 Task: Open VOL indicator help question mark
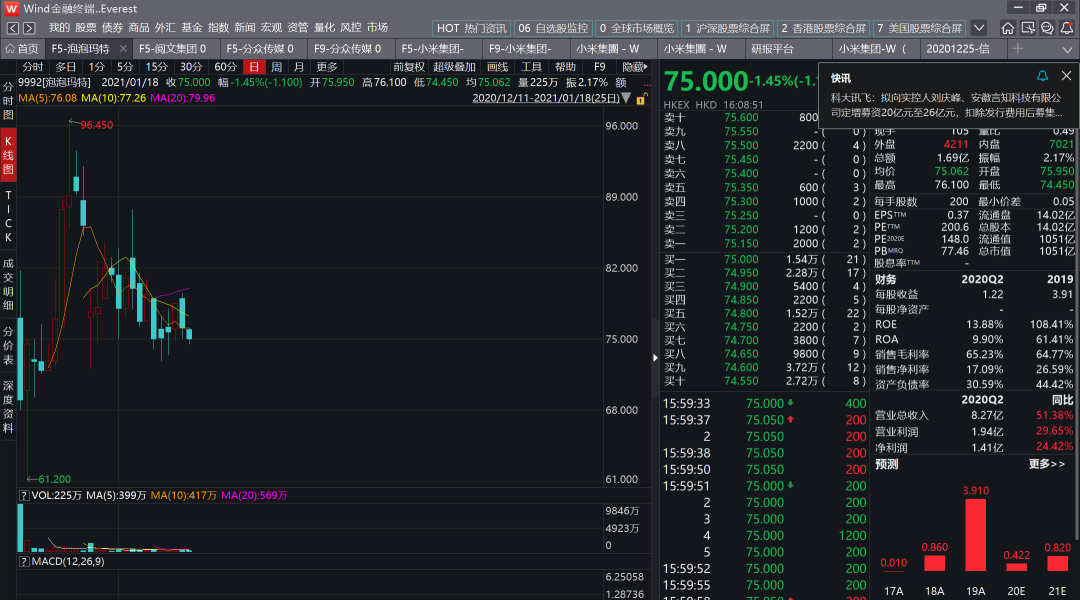click(23, 495)
